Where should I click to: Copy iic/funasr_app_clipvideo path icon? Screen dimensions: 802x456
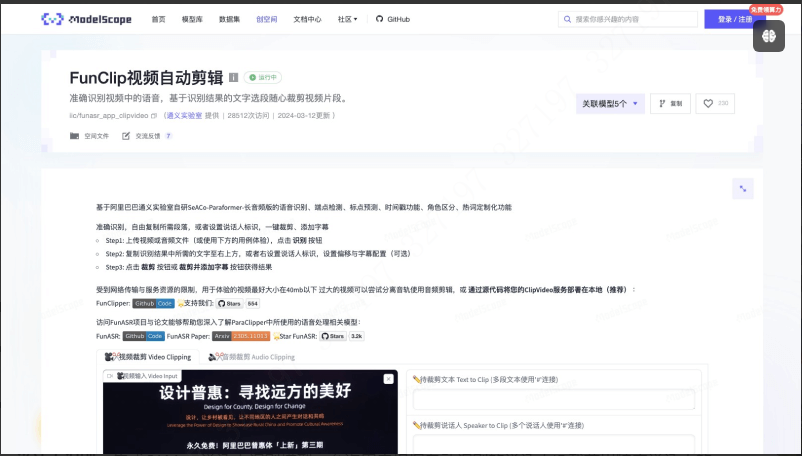point(154,116)
